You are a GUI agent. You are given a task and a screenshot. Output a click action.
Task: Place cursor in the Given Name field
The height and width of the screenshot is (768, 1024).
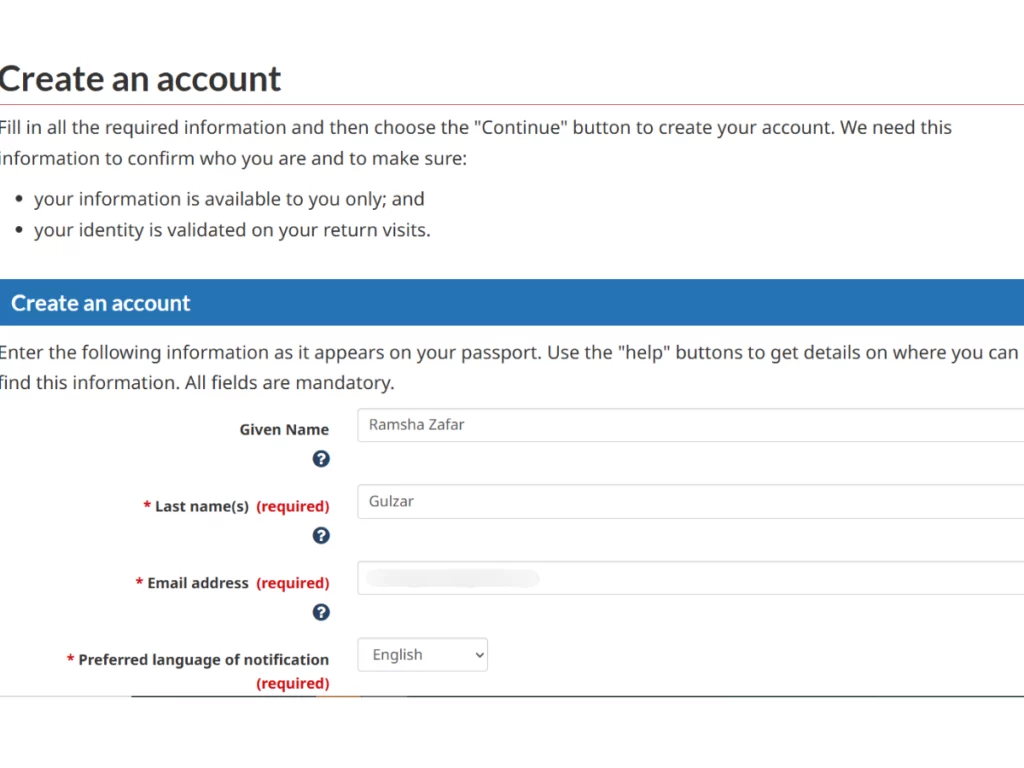pos(600,424)
